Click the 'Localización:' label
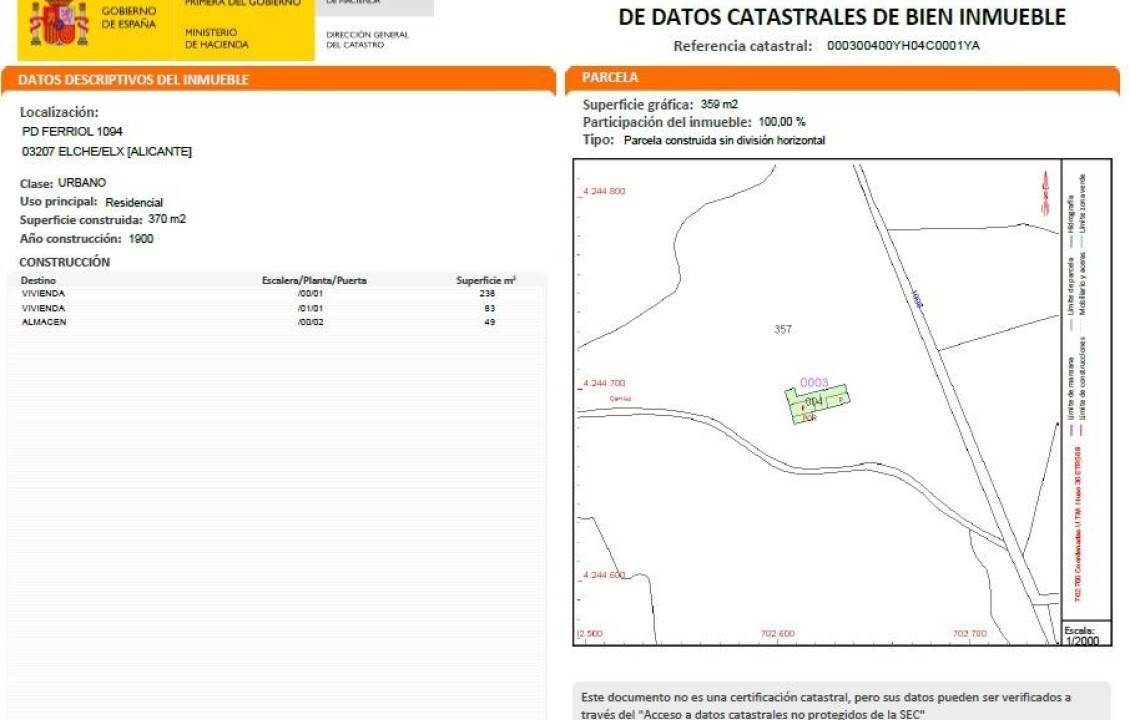The width and height of the screenshot is (1130, 720). pos(59,112)
